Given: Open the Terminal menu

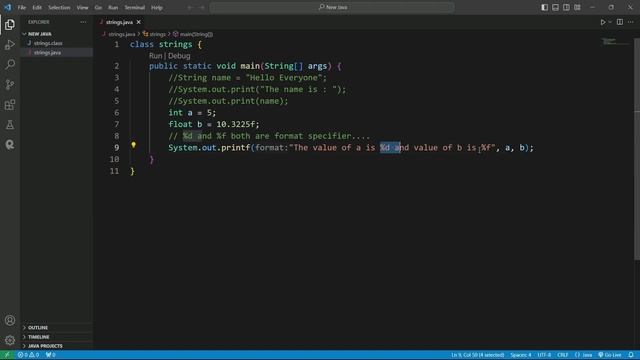Looking at the screenshot, I should coord(135,7).
